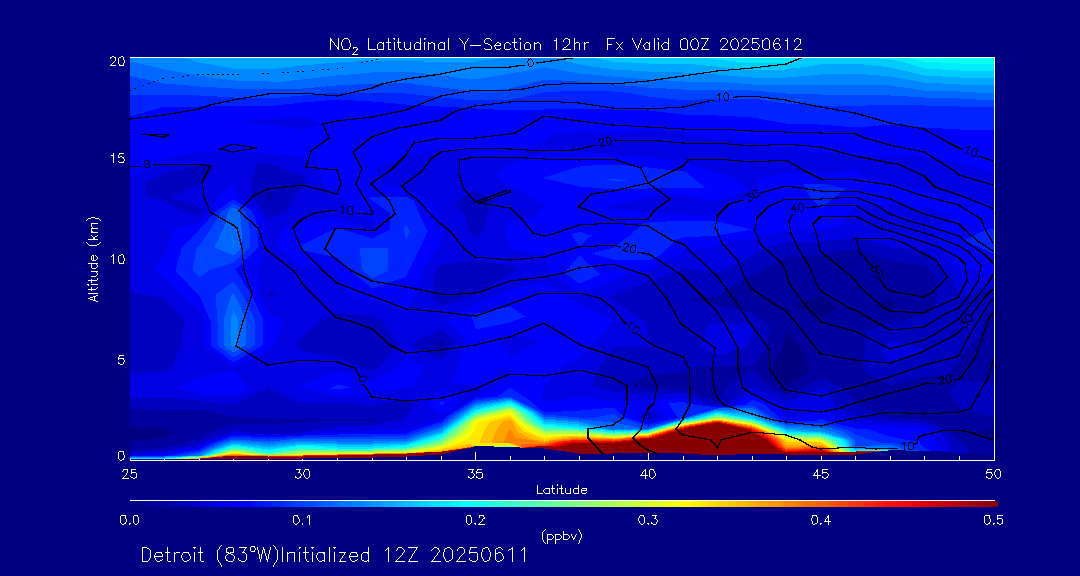Image resolution: width=1080 pixels, height=576 pixels.
Task: Click the latitude axis tick label 45
Action: 821,474
